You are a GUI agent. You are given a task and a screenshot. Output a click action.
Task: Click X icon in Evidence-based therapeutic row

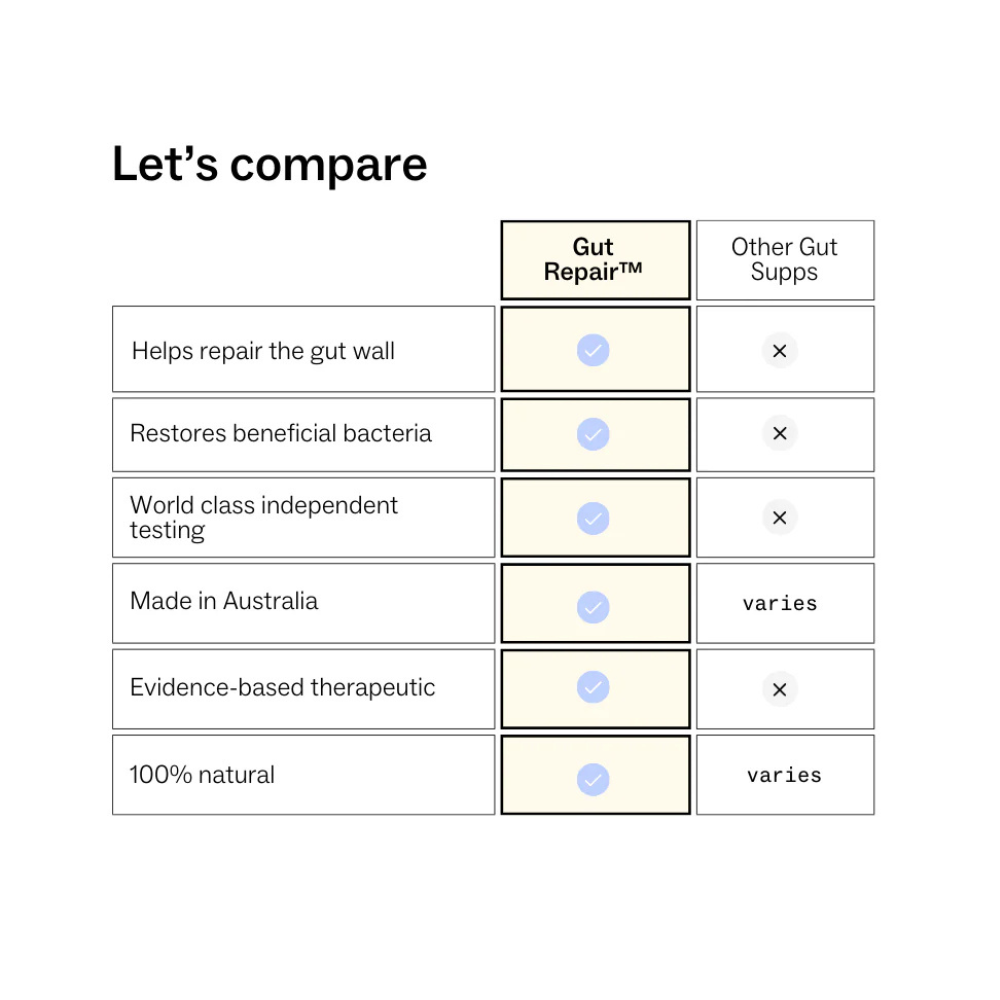(780, 689)
